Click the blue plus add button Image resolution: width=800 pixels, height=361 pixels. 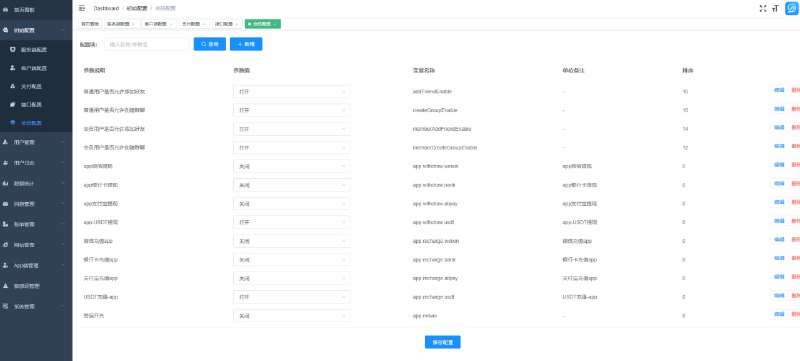tap(246, 44)
